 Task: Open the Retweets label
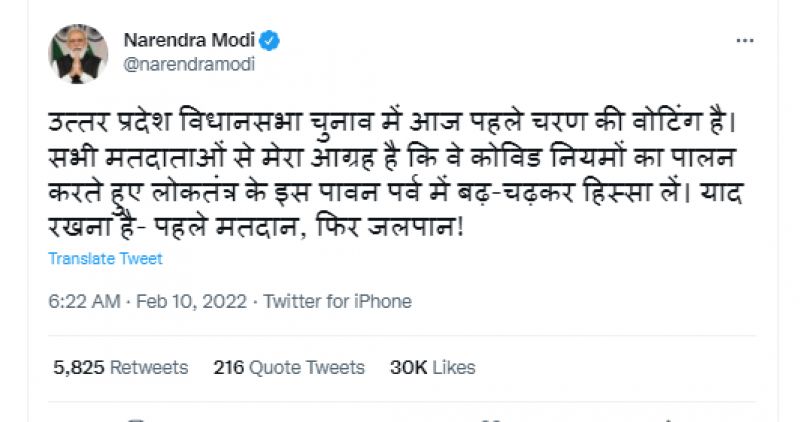point(149,367)
